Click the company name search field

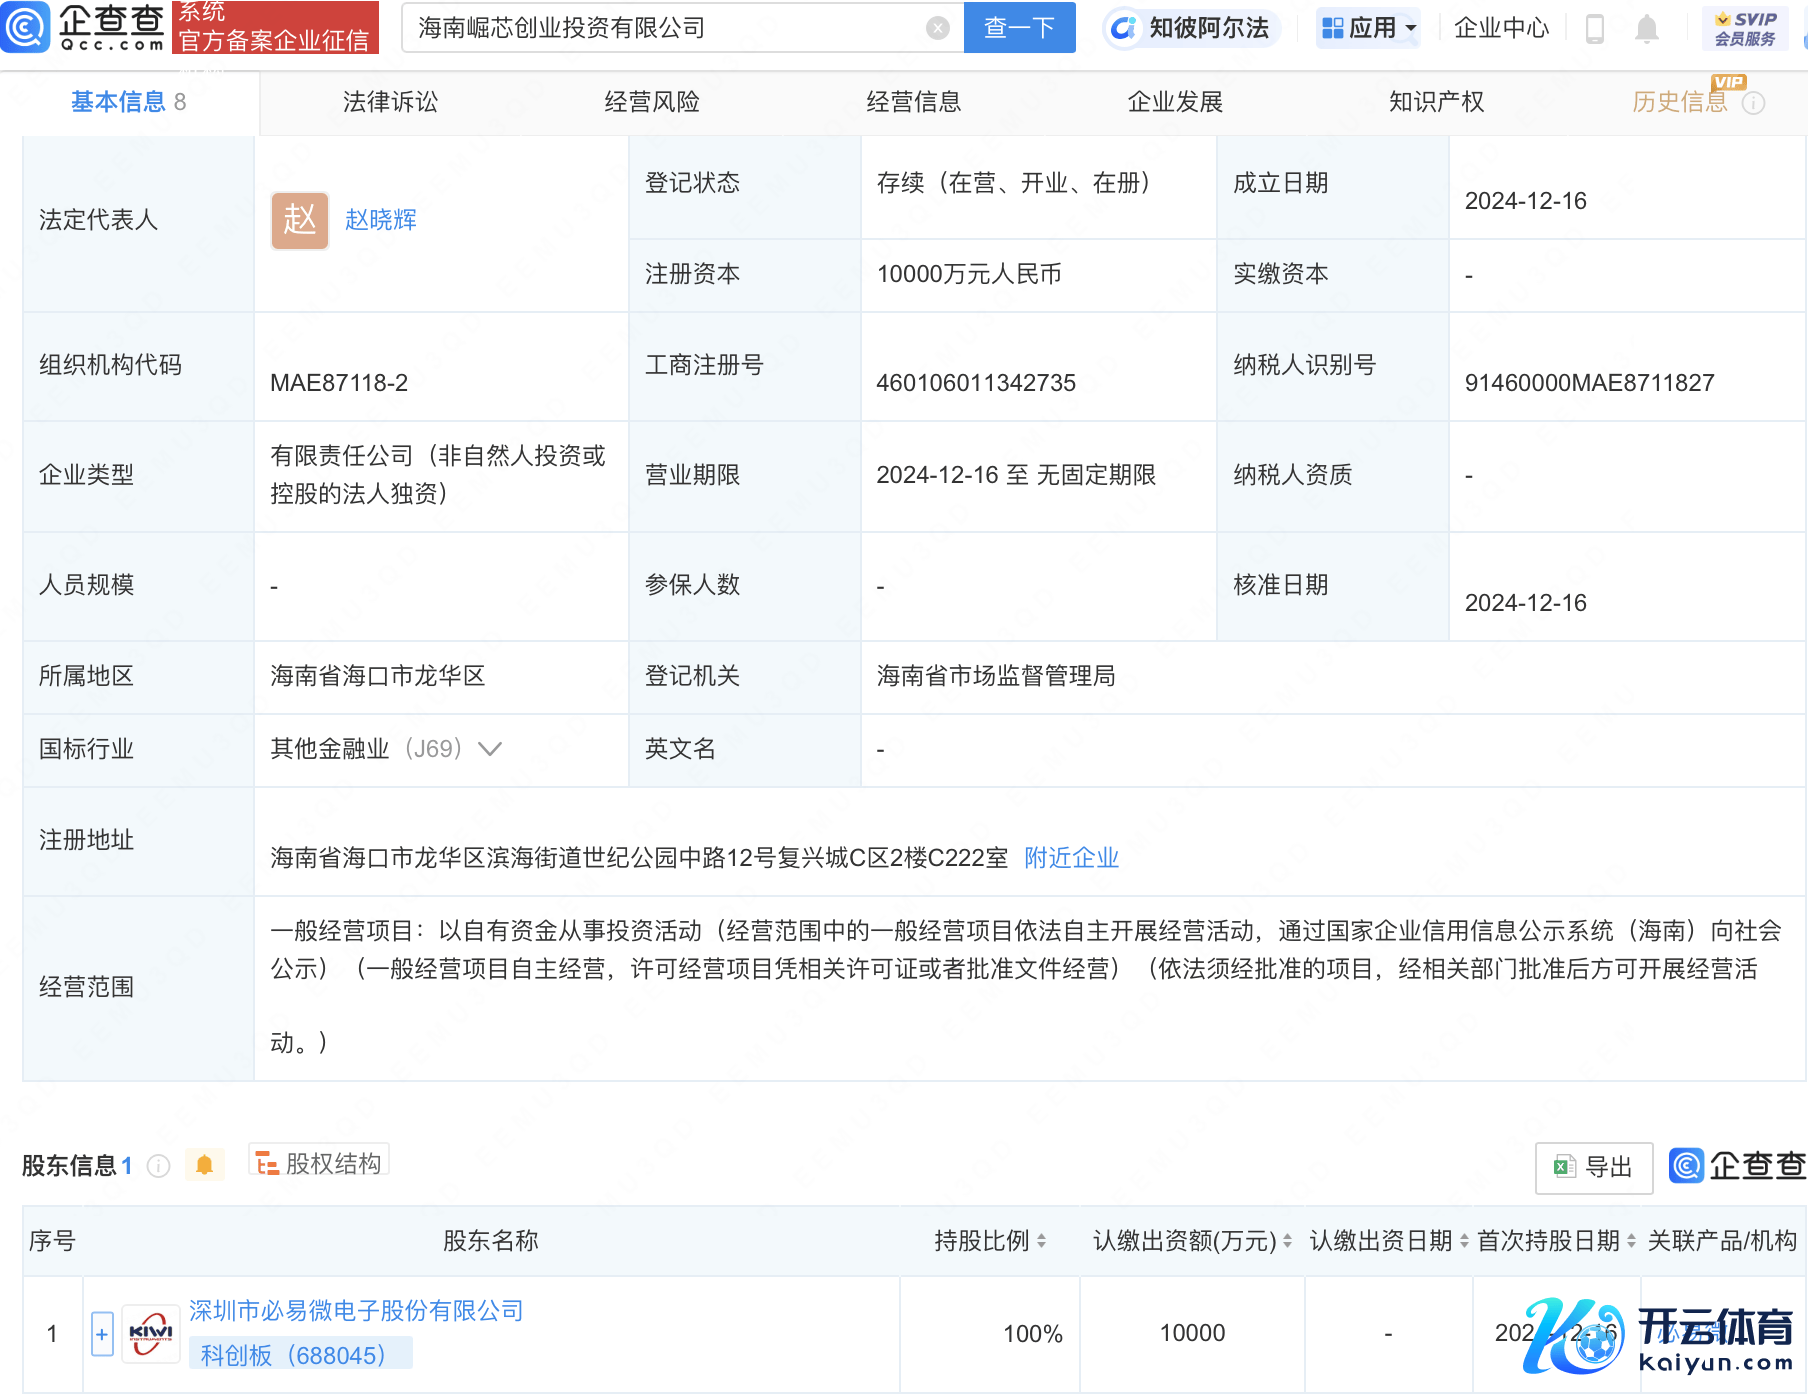660,28
